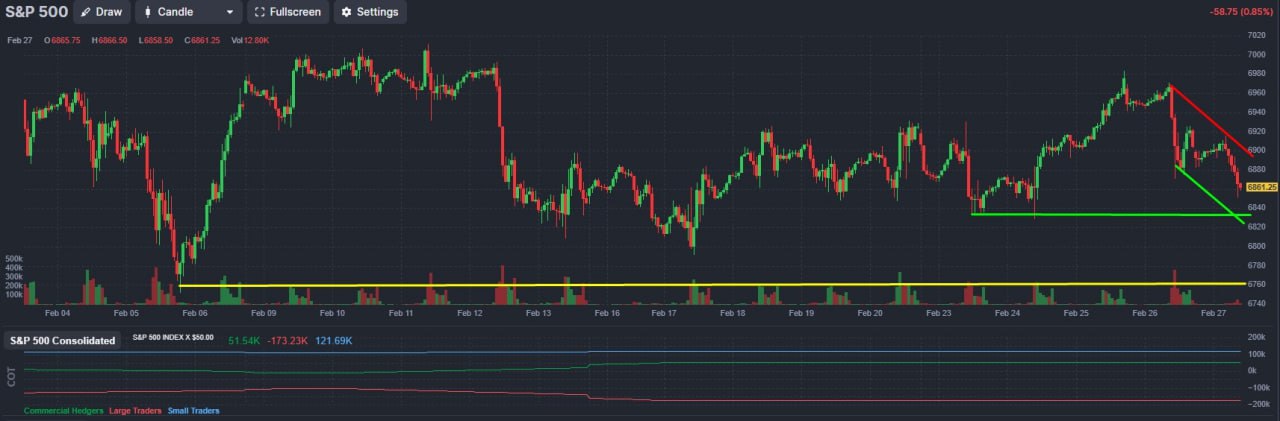Viewport: 1280px width, 421px height.
Task: Click the Feb 23 date label
Action: 939,313
